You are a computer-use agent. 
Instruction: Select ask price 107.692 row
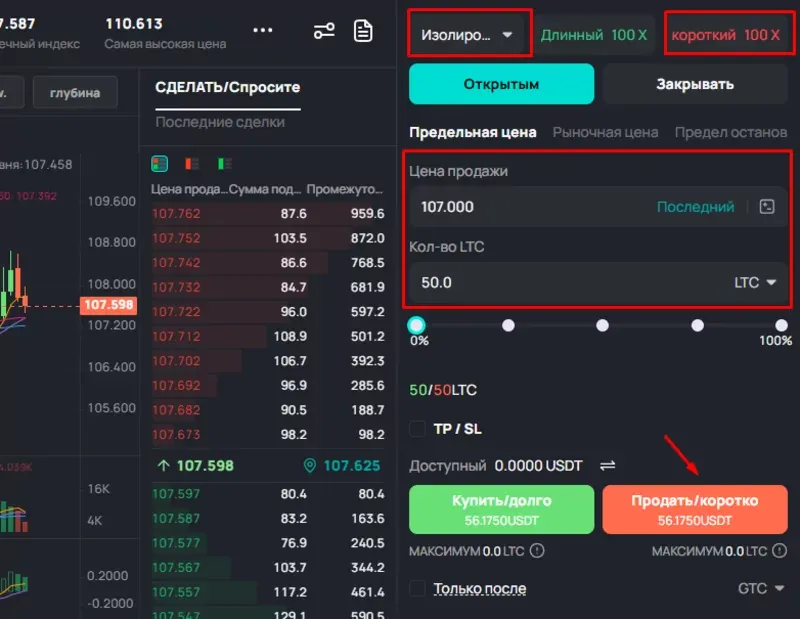268,385
